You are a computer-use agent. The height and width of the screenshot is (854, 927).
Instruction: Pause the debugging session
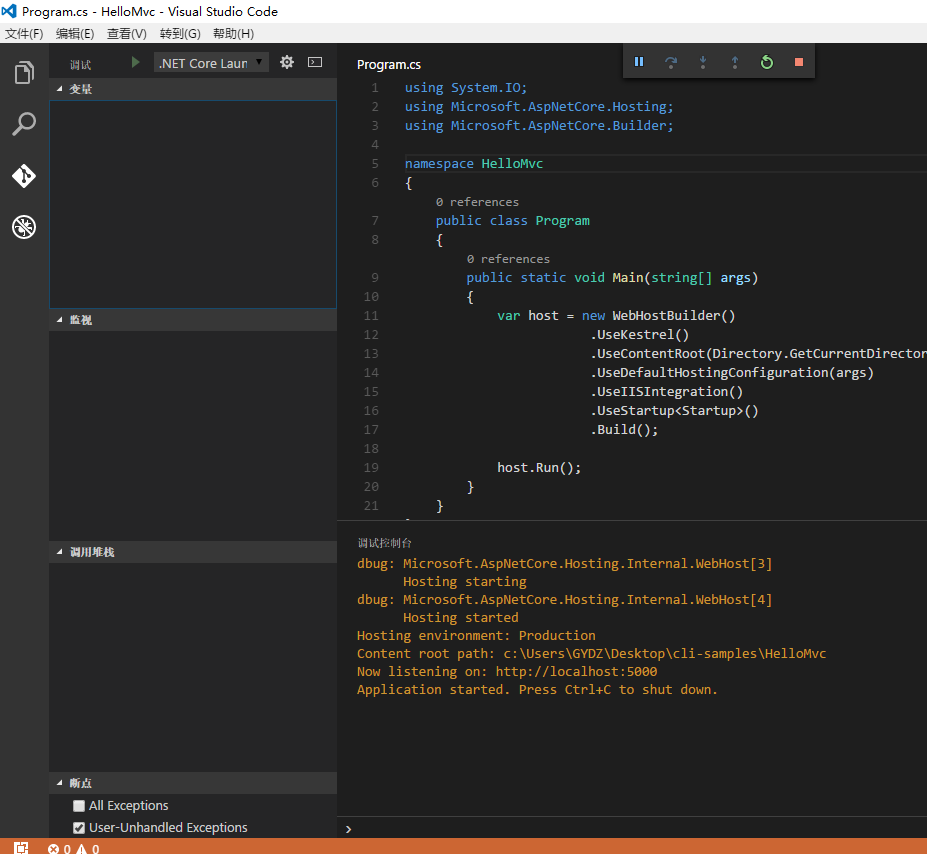pyautogui.click(x=639, y=61)
